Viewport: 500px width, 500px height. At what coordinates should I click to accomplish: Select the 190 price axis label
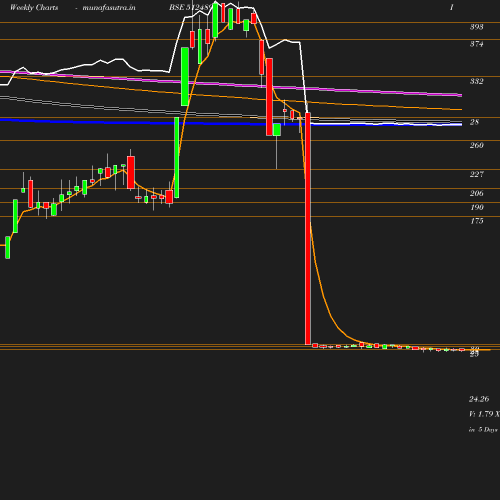(477, 207)
